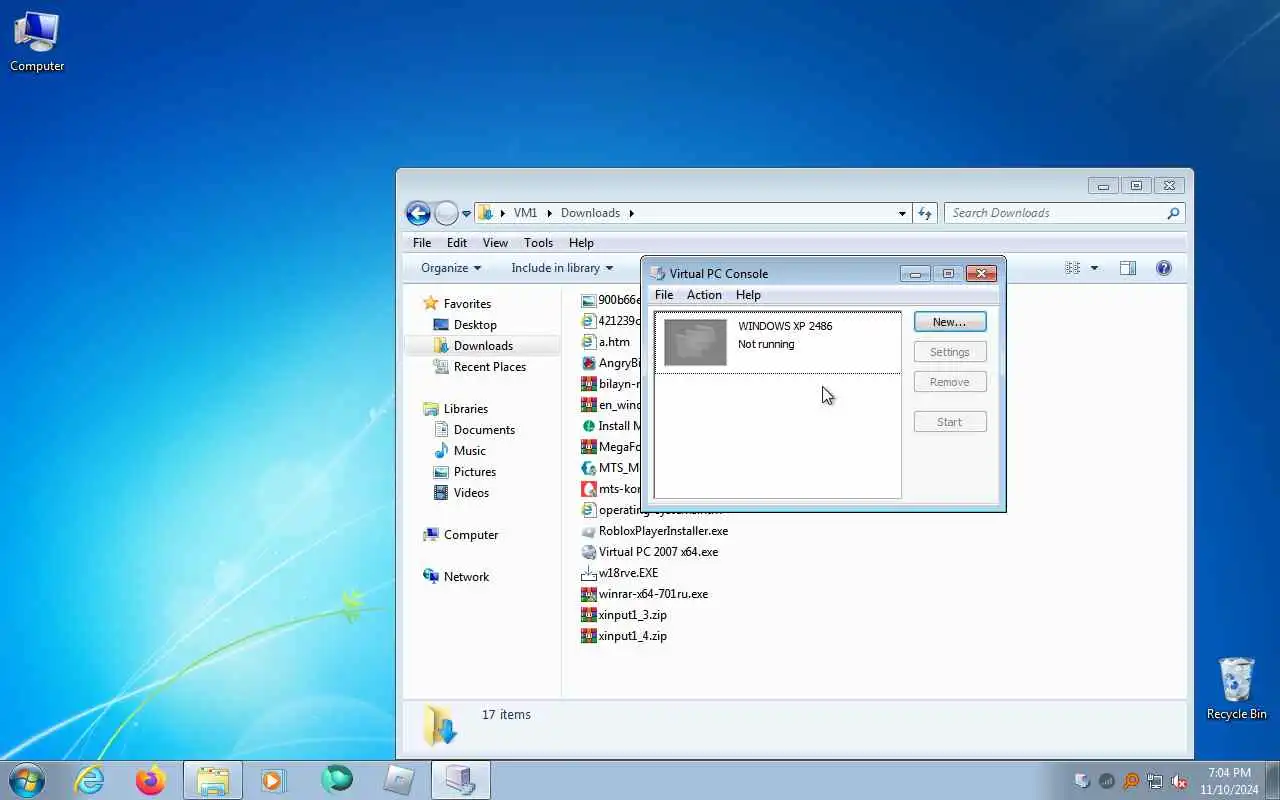Click the muted volume tray icon
This screenshot has height=800, width=1280.
coord(1179,781)
